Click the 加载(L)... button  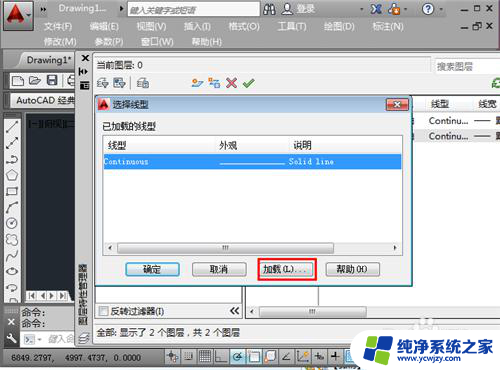287,269
